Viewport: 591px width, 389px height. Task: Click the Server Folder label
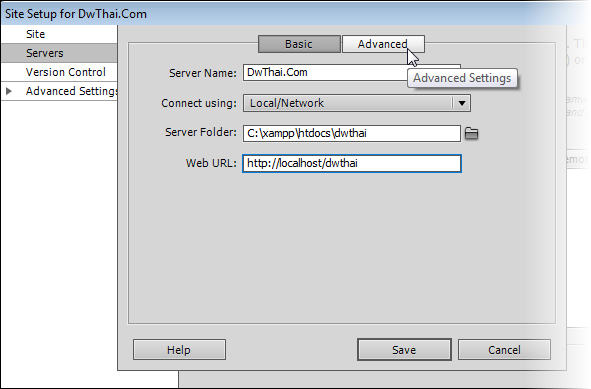tap(201, 132)
